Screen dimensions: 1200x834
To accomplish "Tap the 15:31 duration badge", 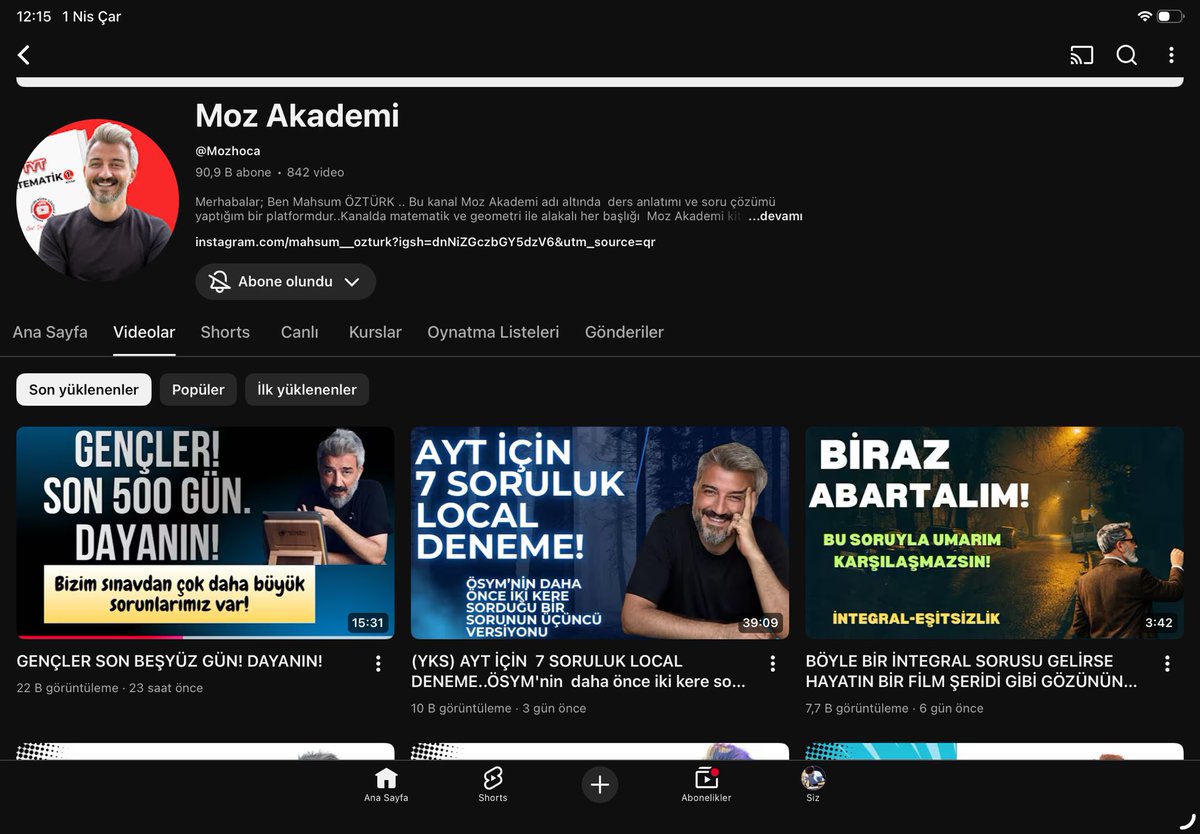I will click(367, 622).
